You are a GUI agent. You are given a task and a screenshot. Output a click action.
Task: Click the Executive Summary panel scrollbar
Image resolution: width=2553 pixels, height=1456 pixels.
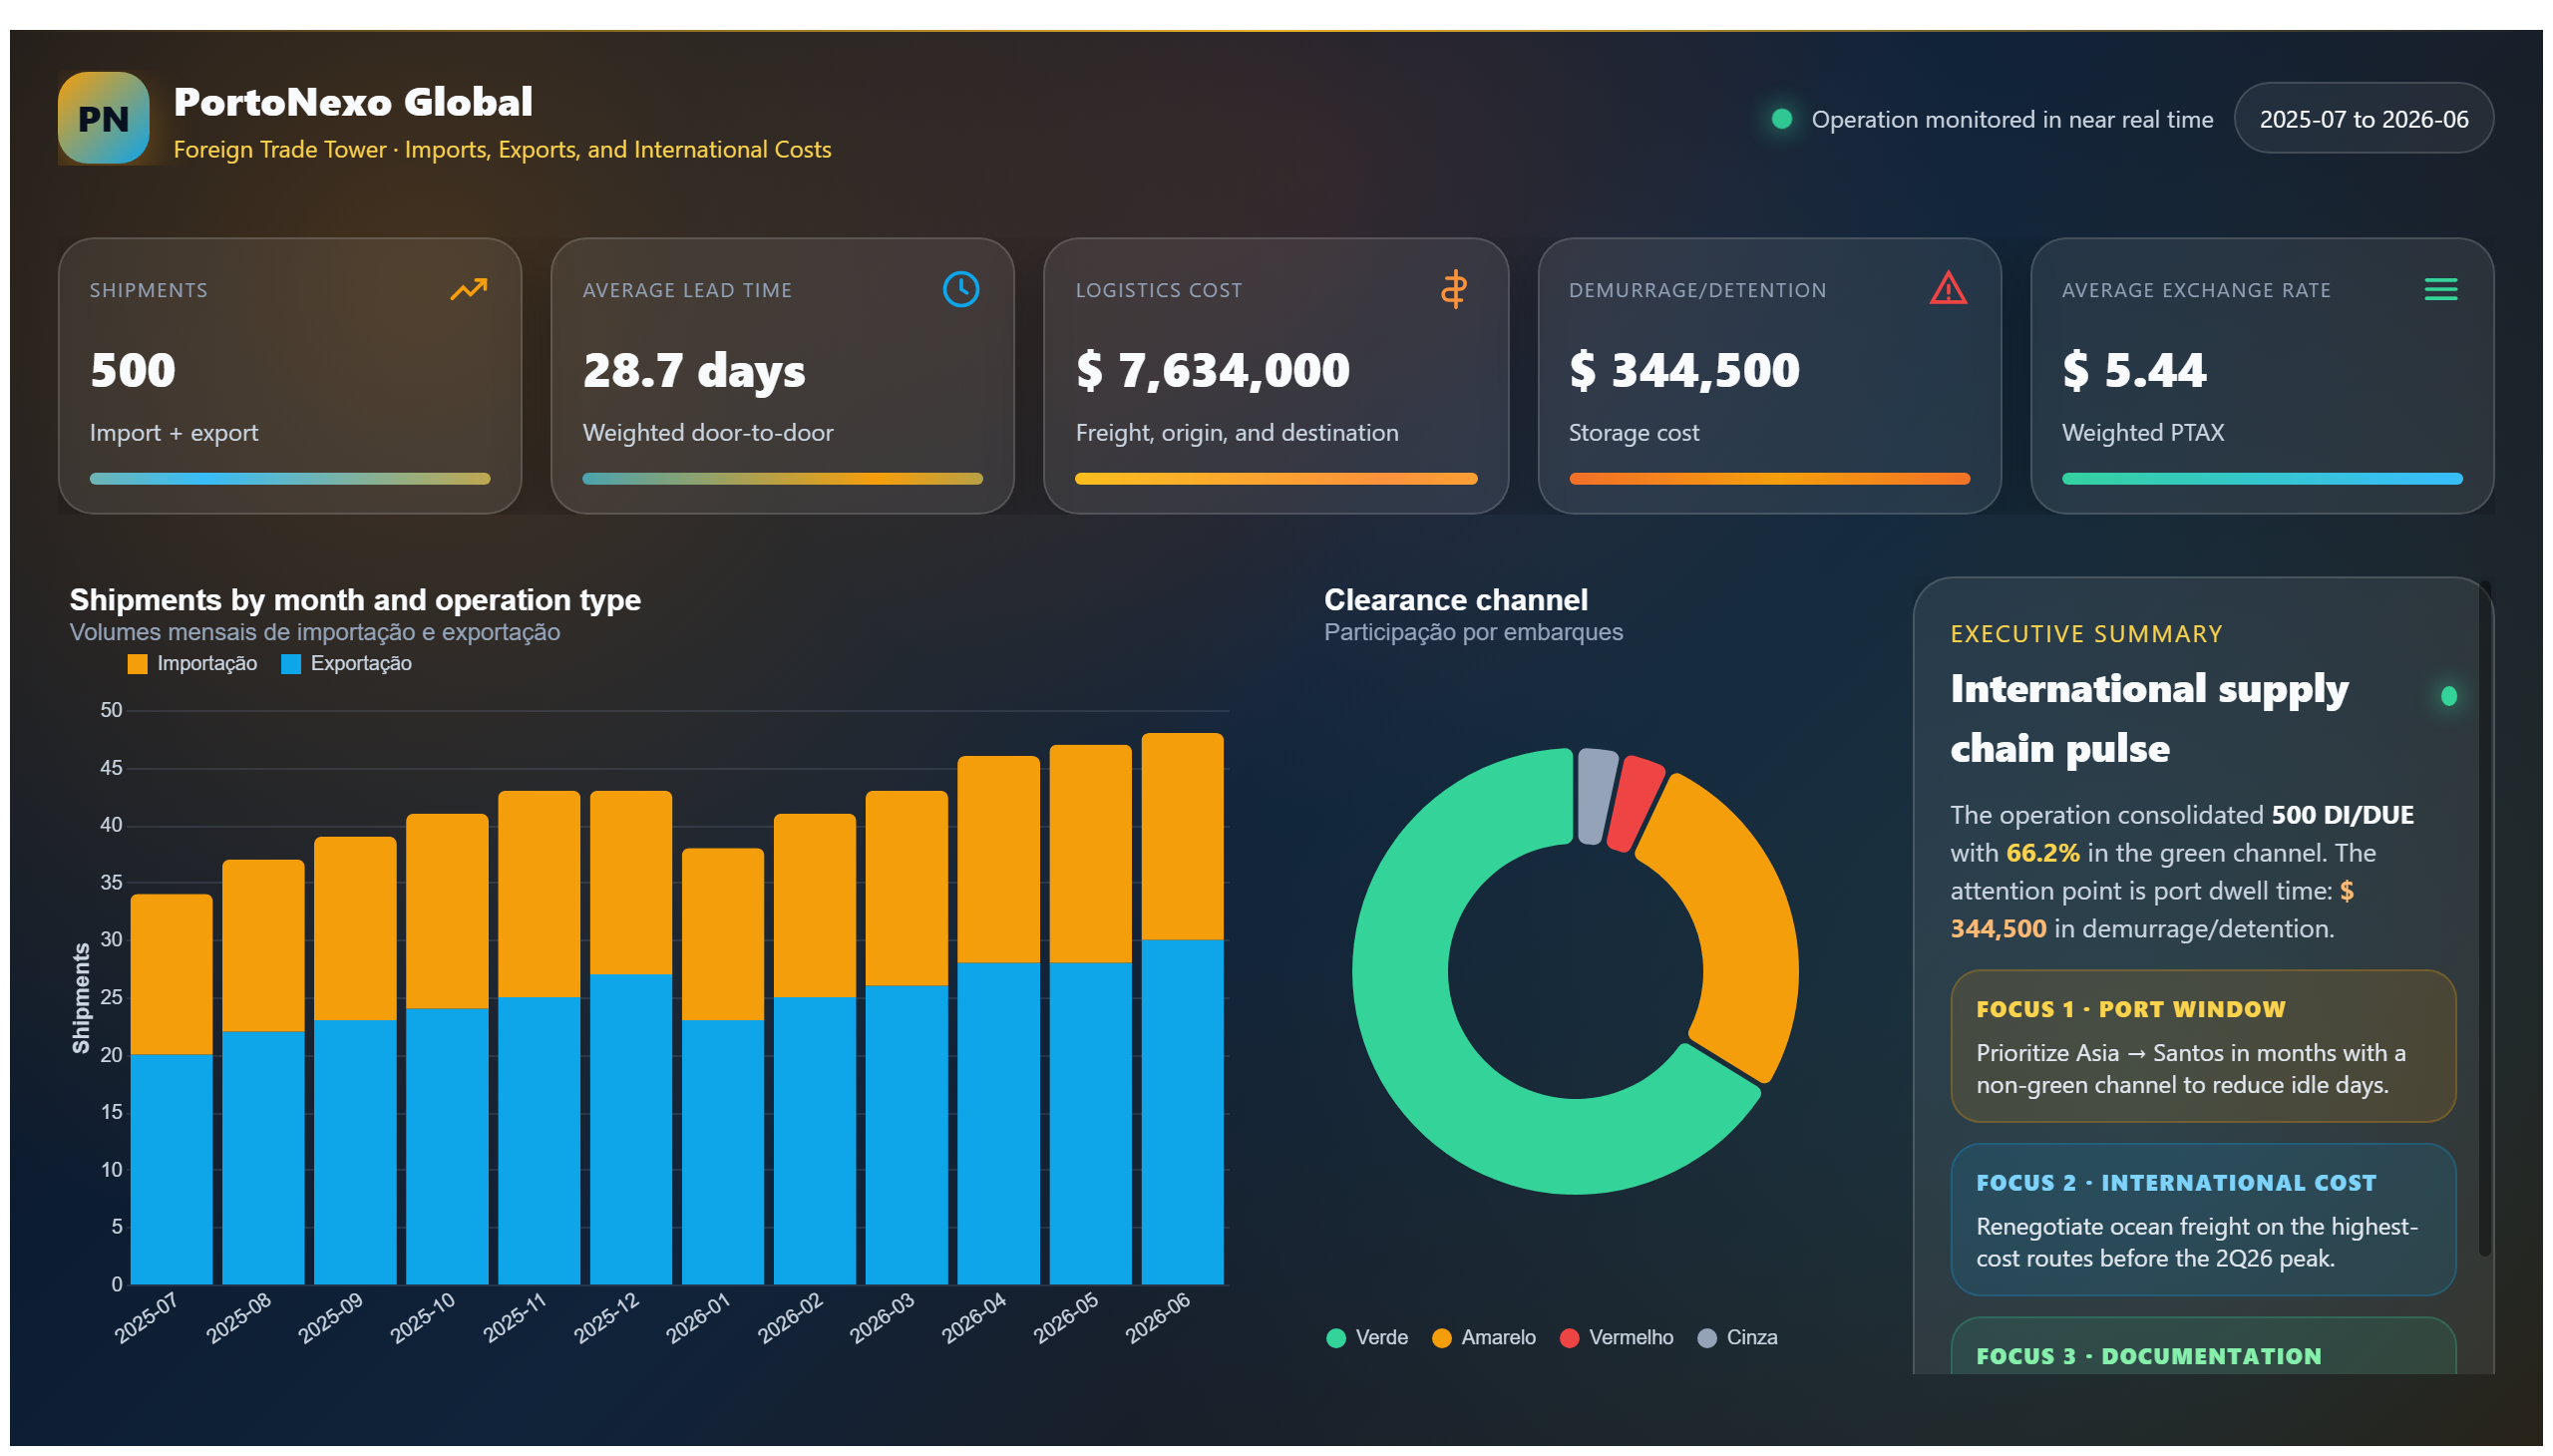[2484, 920]
